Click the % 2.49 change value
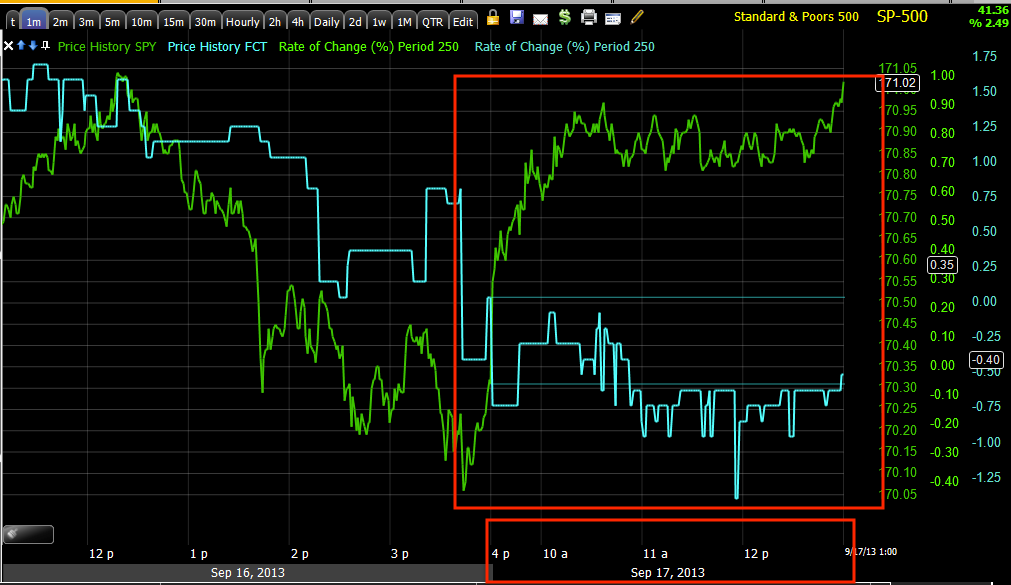The image size is (1011, 585). click(988, 23)
